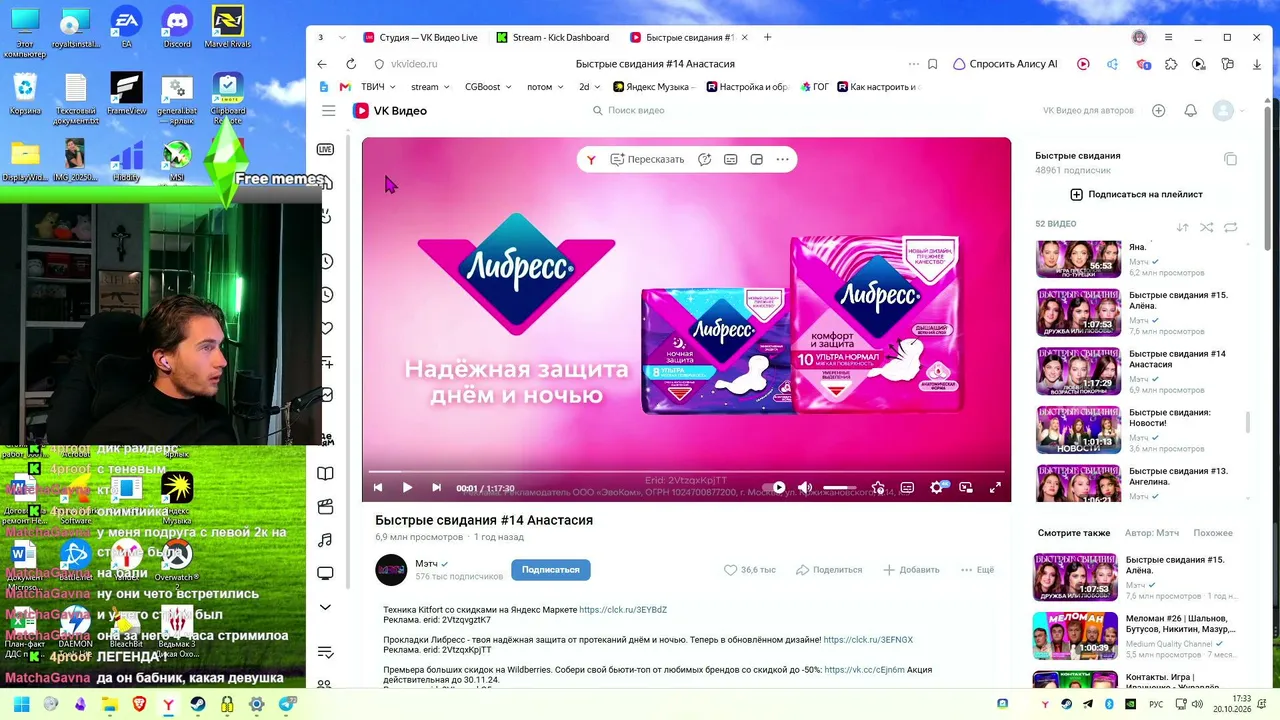Enter fullscreen mode in the video player
The height and width of the screenshot is (720, 1280).
995,488
